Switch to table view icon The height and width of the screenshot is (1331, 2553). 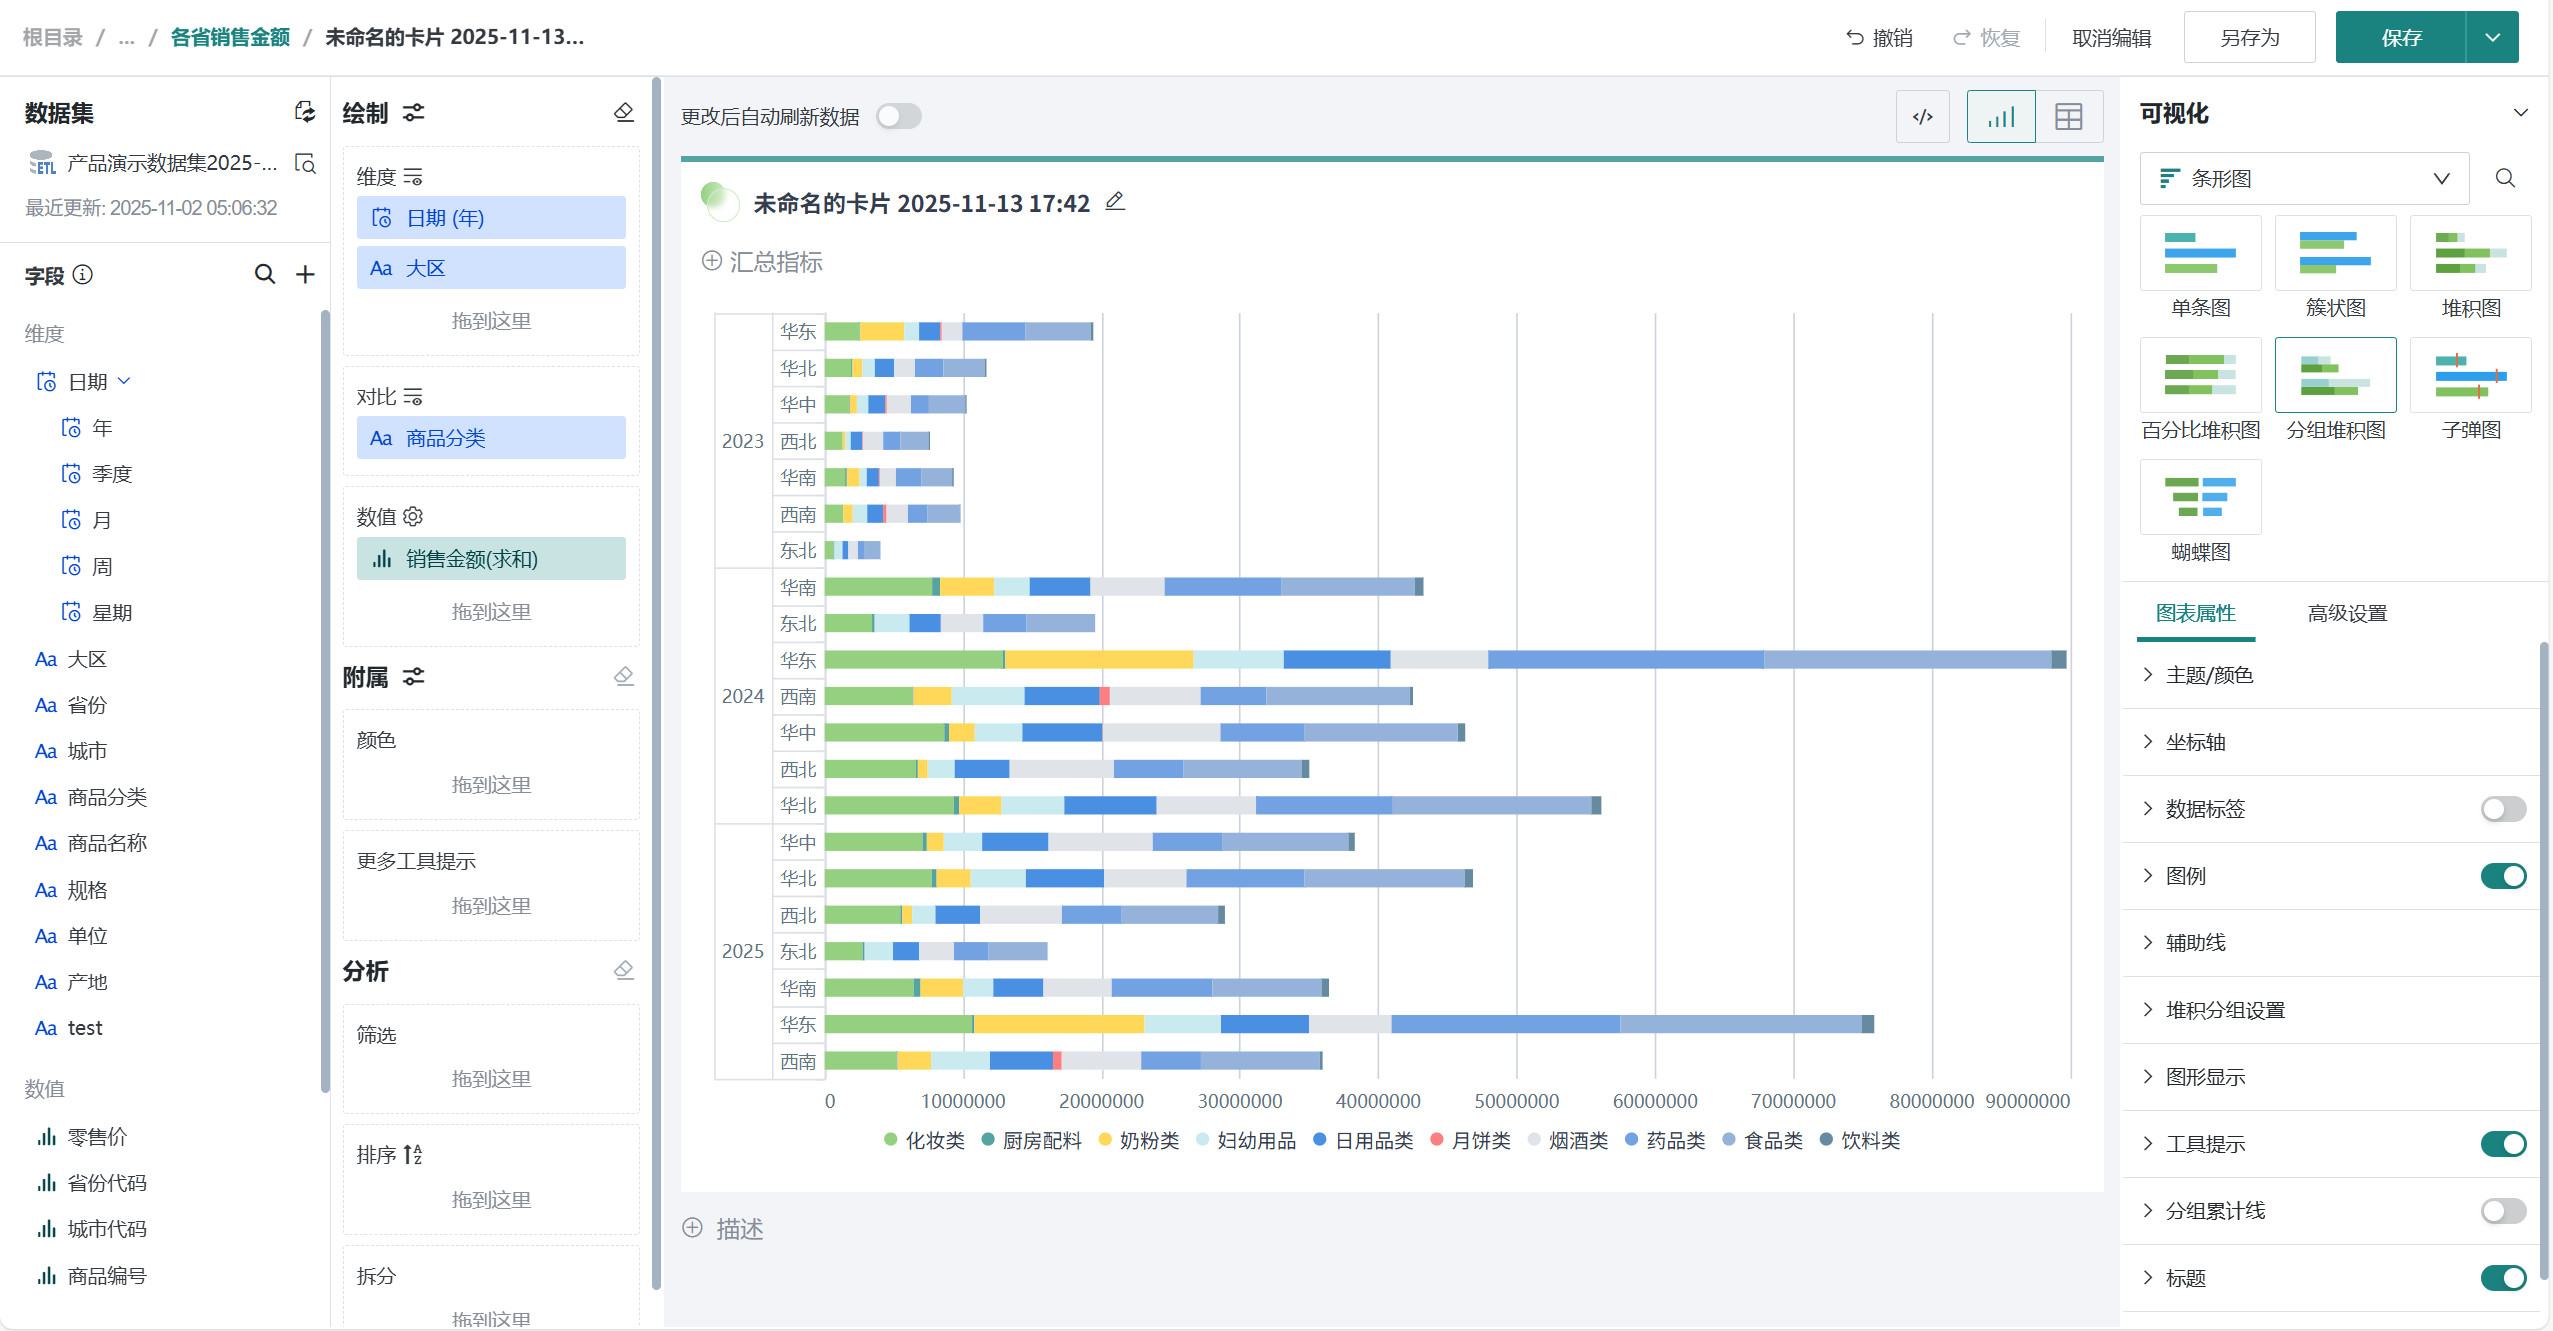[2068, 117]
